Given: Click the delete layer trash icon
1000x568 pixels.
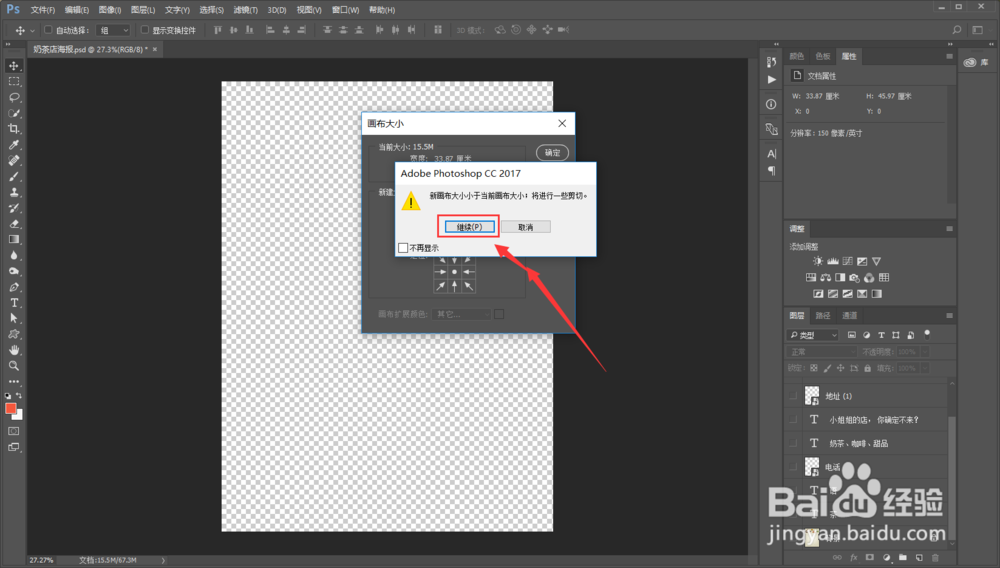Looking at the screenshot, I should (936, 557).
